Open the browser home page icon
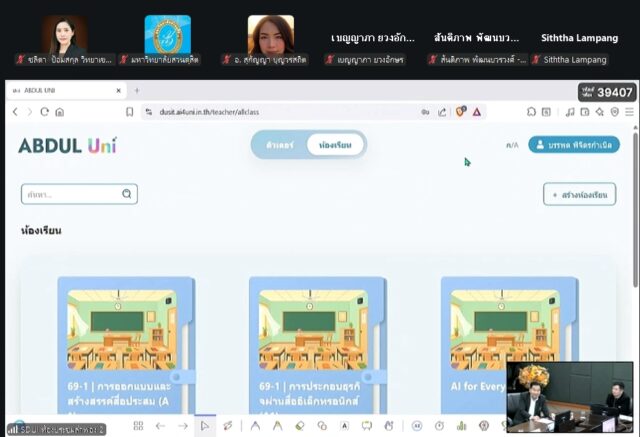Screen dimensions: 640x437 tap(60, 112)
